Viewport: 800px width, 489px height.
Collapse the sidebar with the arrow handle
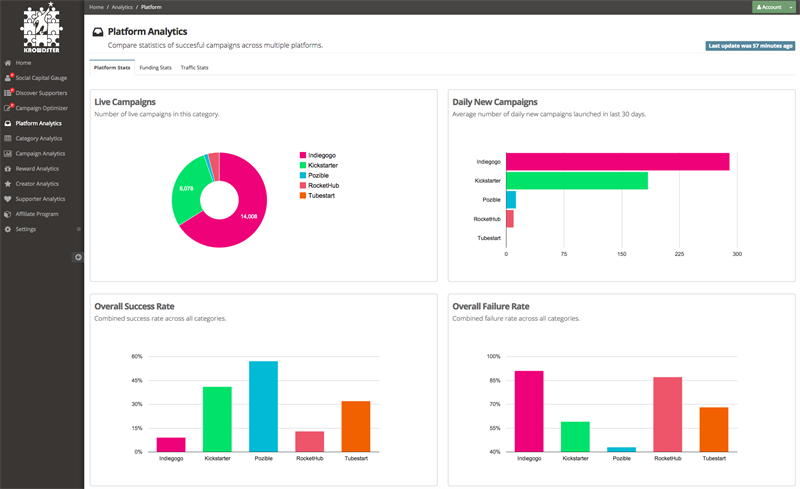click(79, 257)
